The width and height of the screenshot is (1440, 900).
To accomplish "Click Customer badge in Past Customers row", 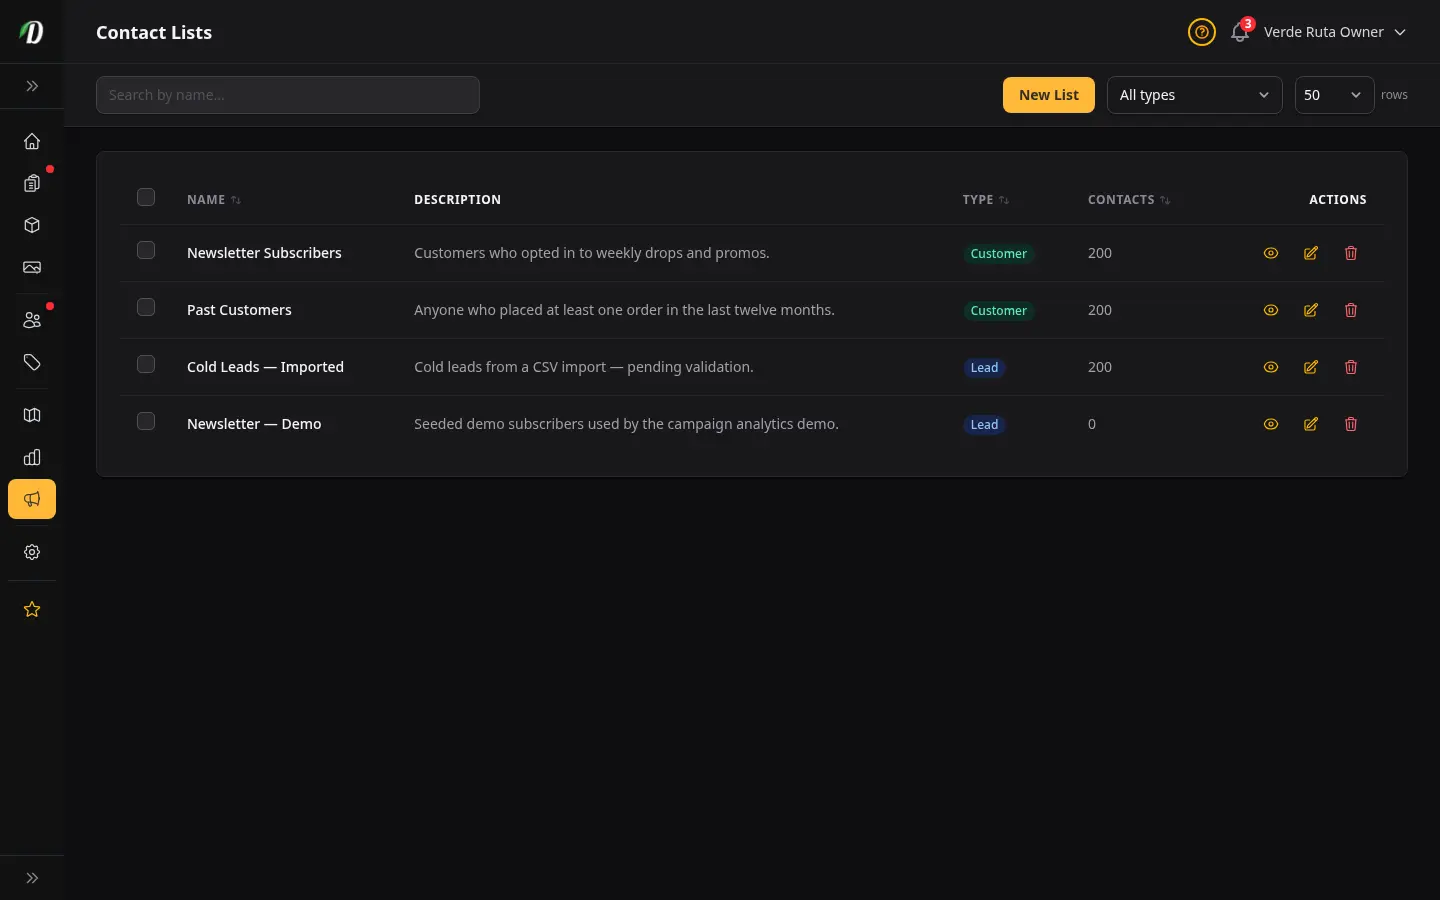I will pos(998,311).
